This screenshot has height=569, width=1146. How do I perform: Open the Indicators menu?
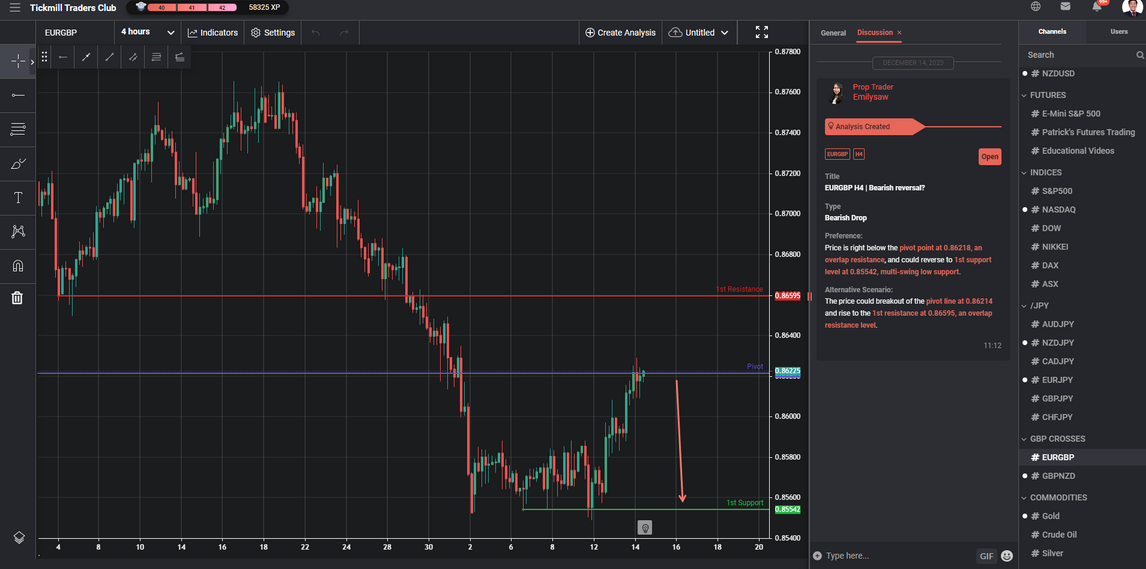pos(213,32)
